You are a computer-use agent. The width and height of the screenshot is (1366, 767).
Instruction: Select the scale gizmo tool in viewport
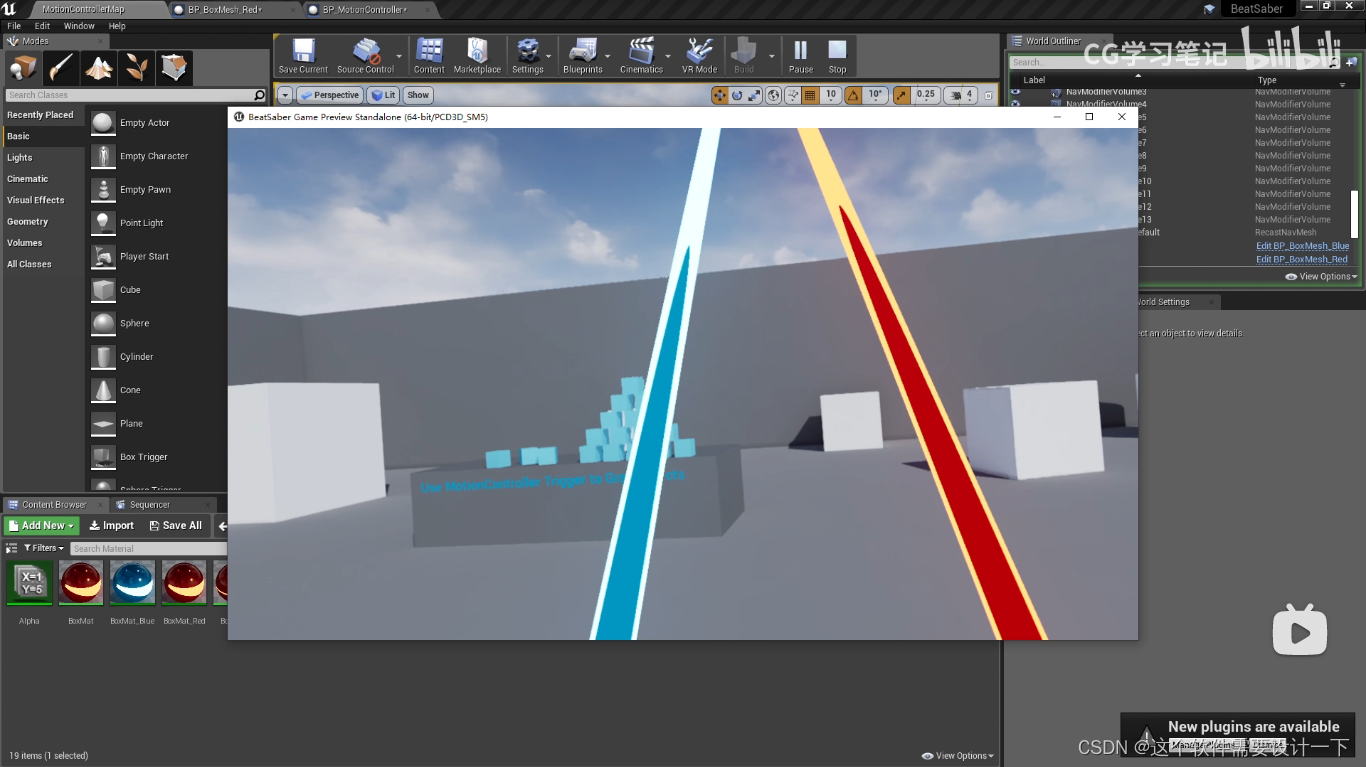755,95
